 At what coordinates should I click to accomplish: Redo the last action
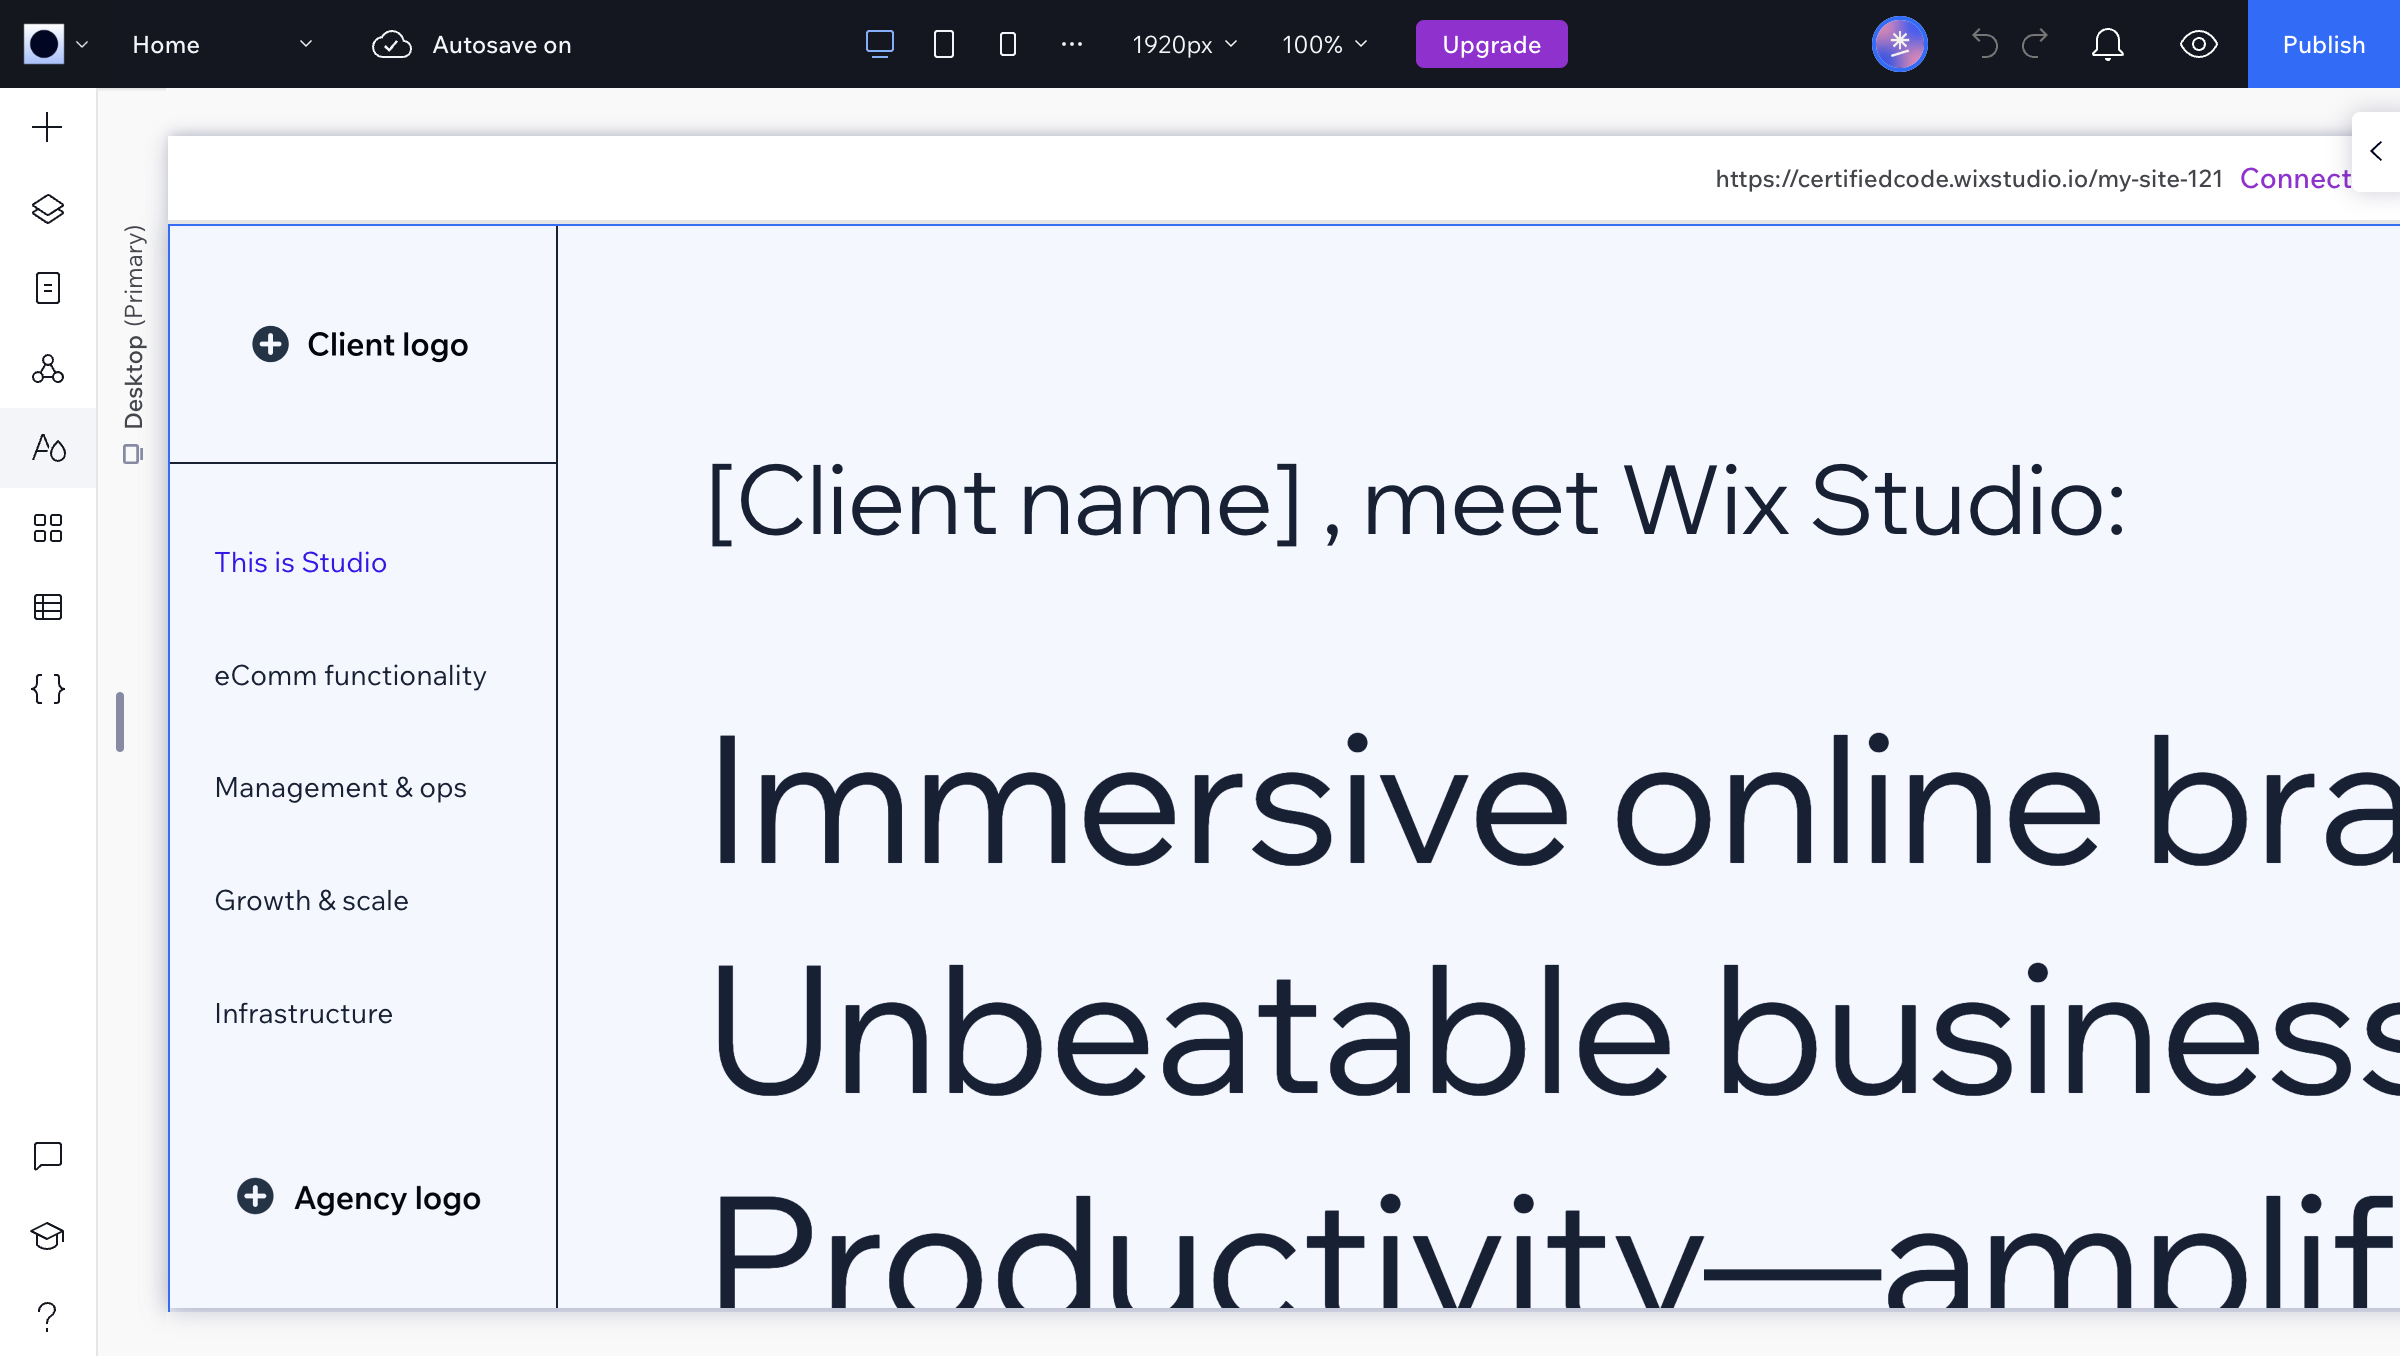[x=2035, y=44]
